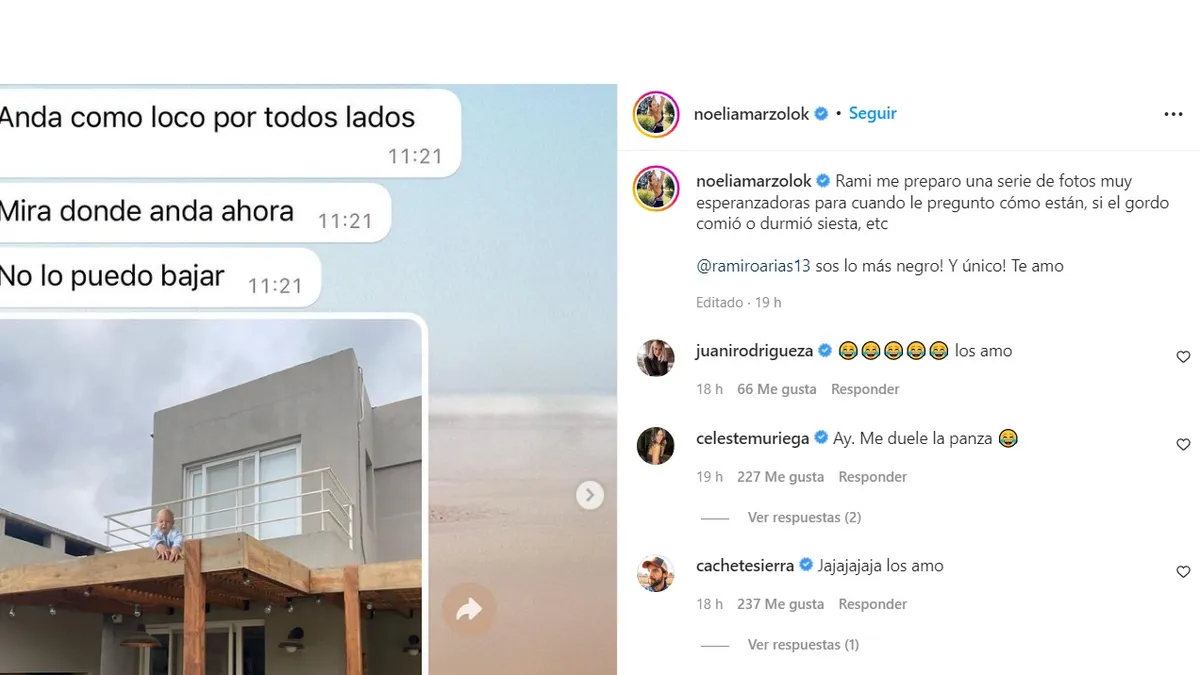Reply to juanirodrigueza's comment via Responder
Viewport: 1200px width, 675px height.
[865, 389]
